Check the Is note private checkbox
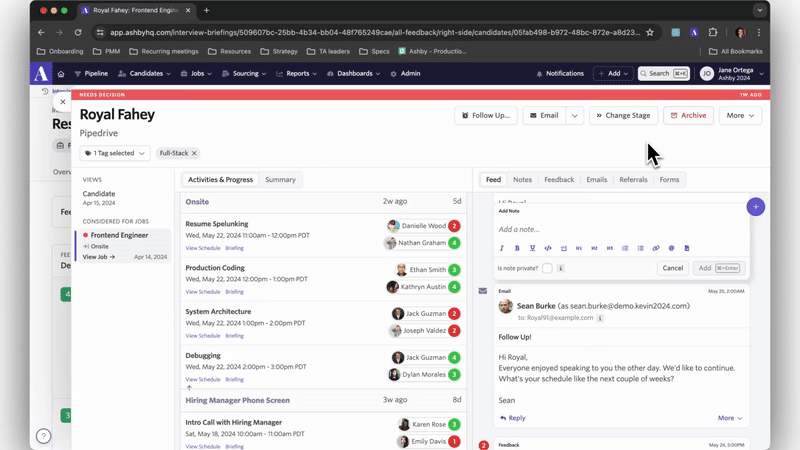The image size is (800, 450). 547,268
